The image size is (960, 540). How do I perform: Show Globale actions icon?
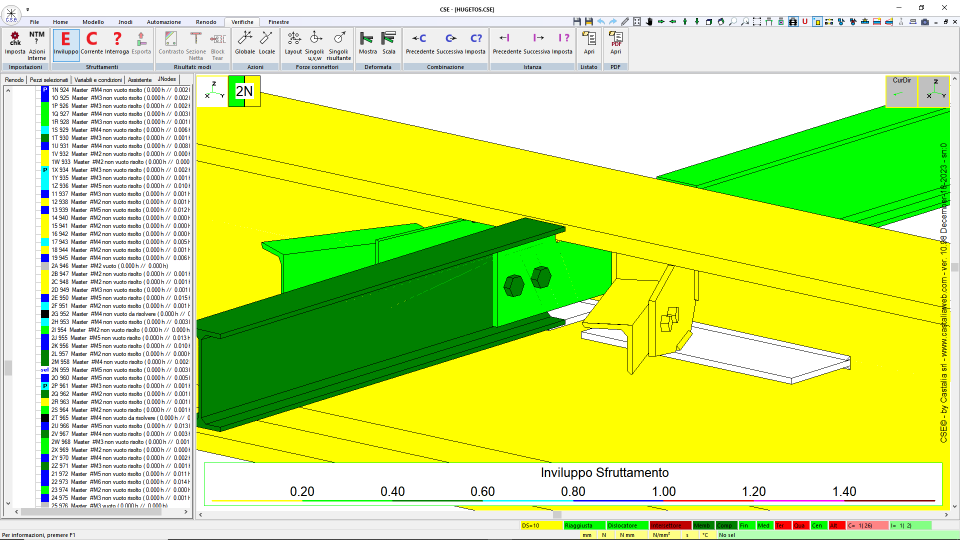point(245,43)
